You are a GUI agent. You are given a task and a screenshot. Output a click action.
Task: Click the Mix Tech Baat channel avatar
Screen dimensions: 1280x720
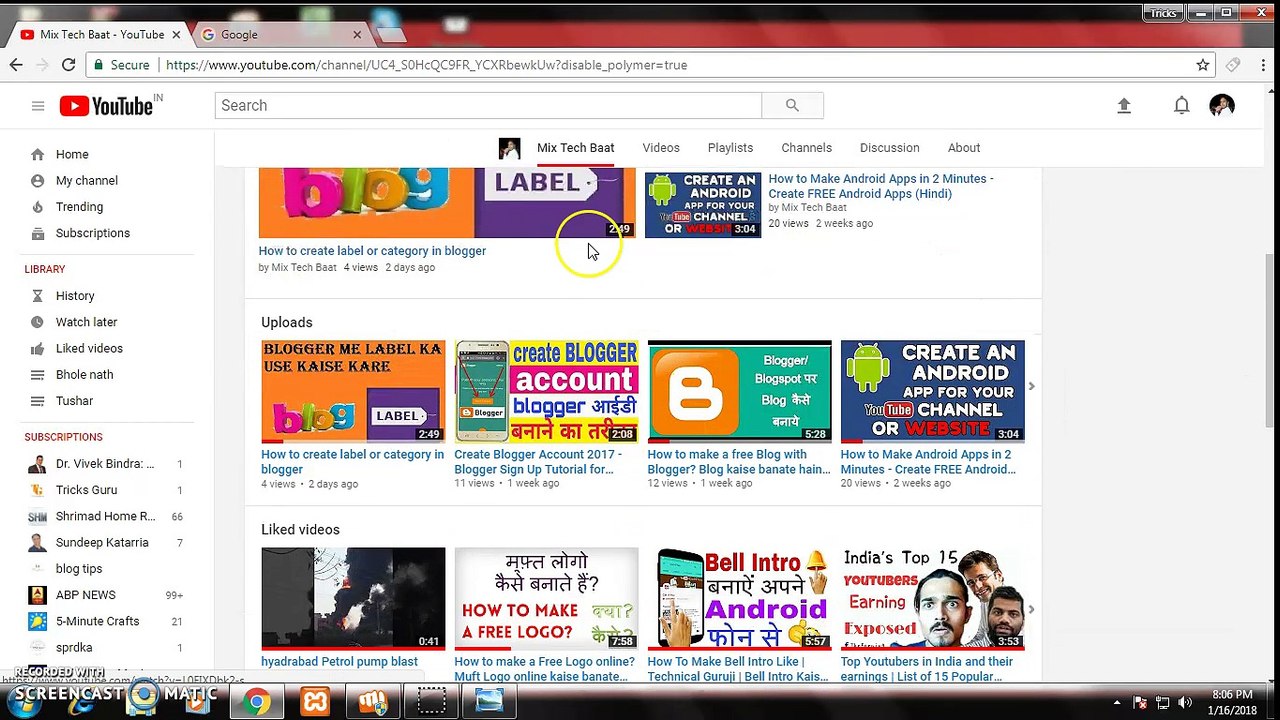click(x=510, y=148)
